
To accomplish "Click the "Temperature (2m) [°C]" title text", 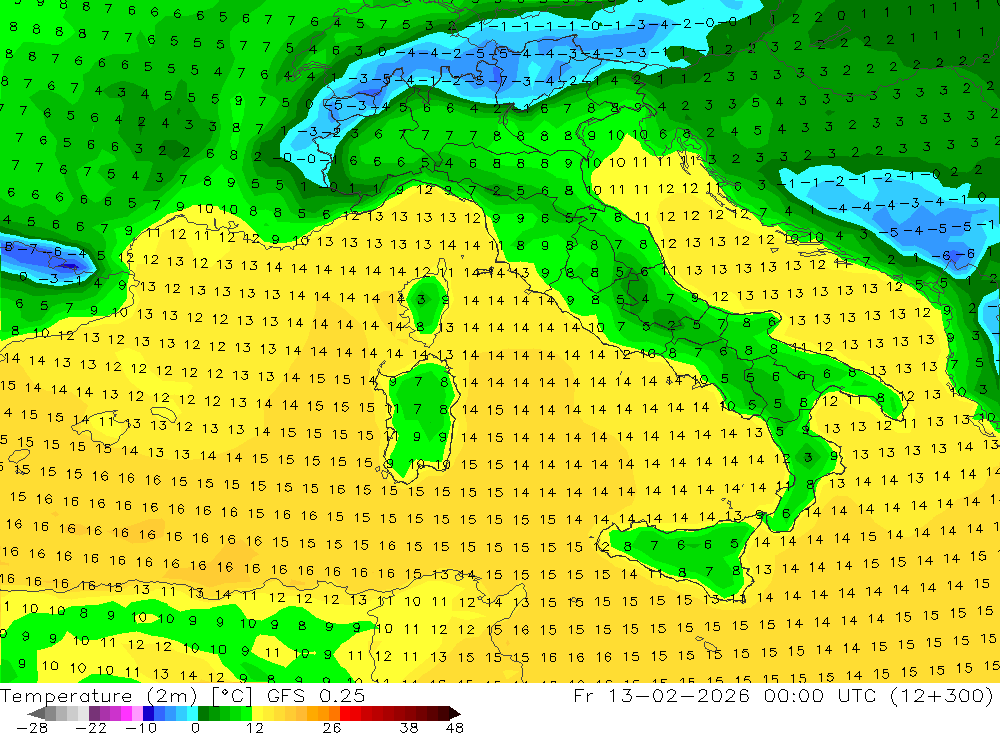I will (x=126, y=695).
